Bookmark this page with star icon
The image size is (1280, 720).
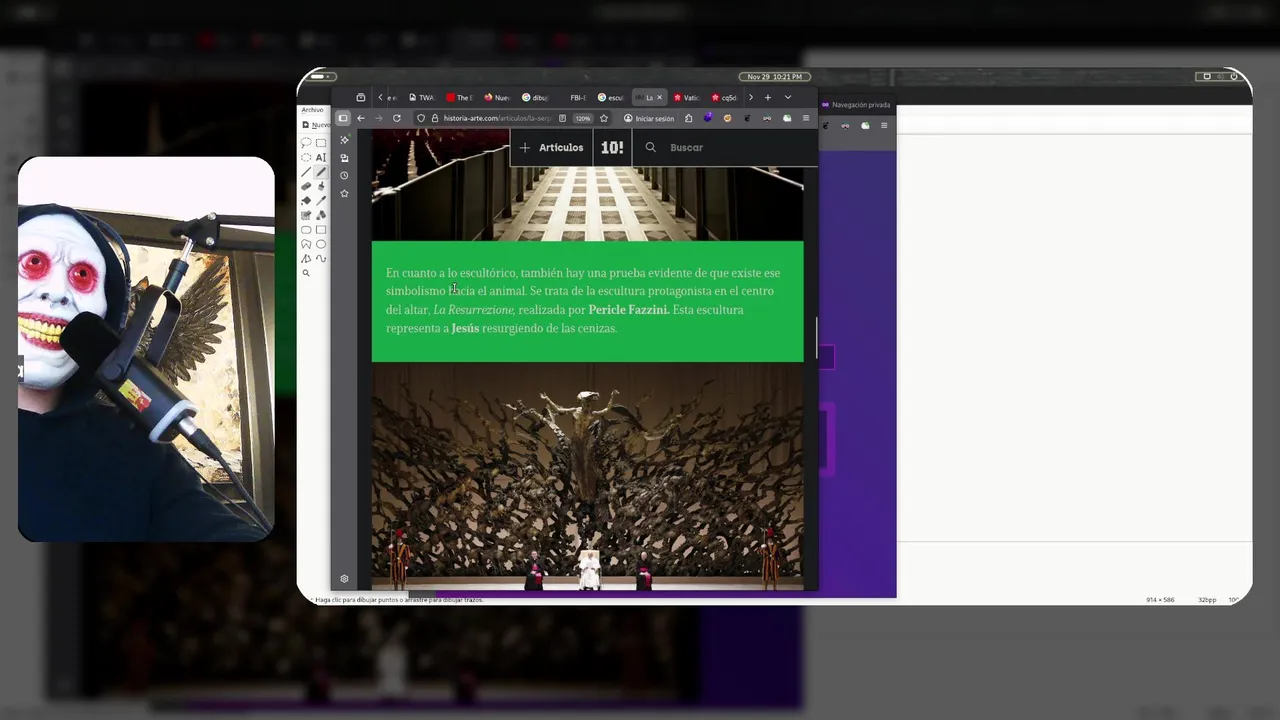point(604,118)
